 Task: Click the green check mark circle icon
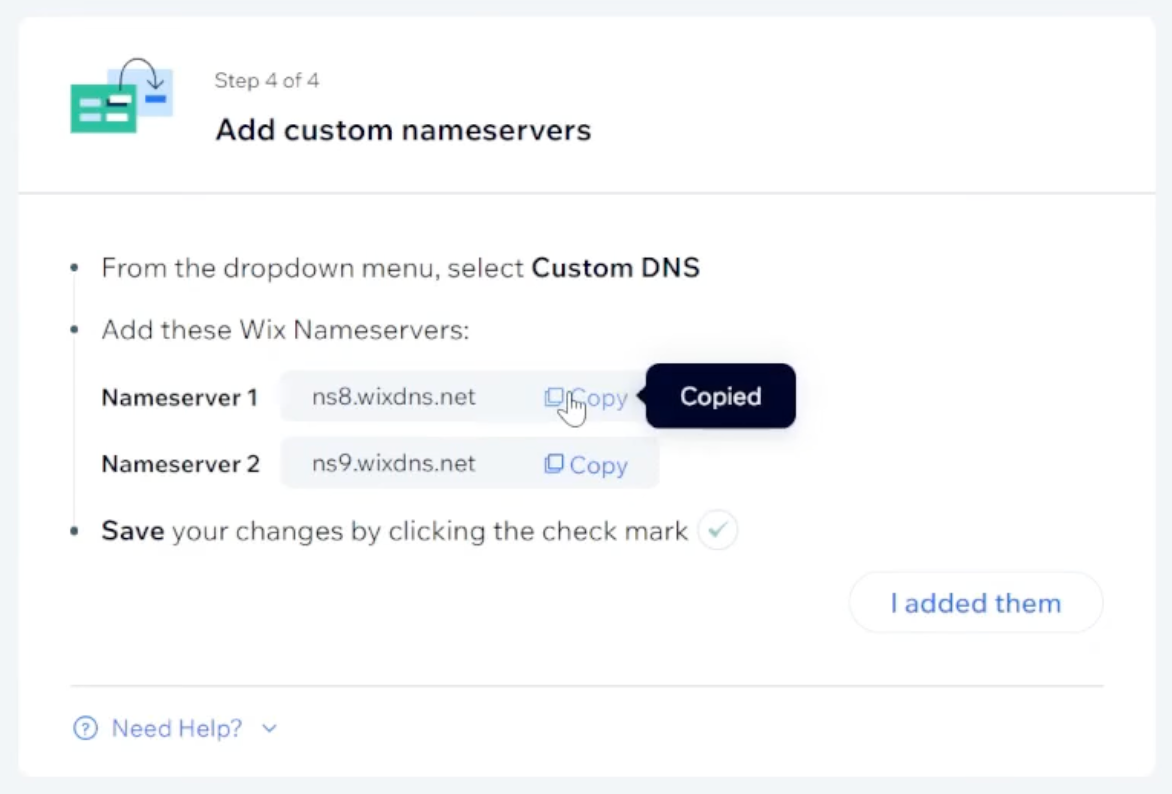718,530
